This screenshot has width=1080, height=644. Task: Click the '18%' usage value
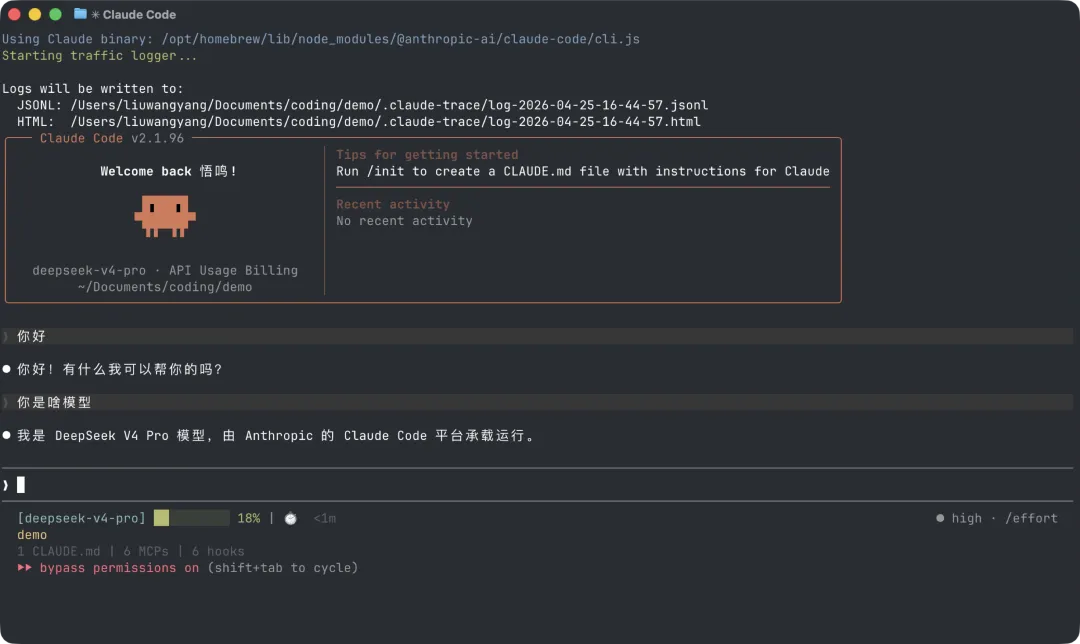(x=249, y=518)
